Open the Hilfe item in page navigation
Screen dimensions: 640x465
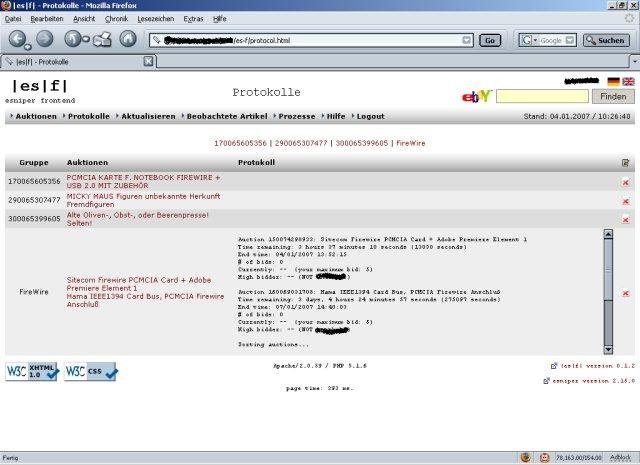click(336, 116)
